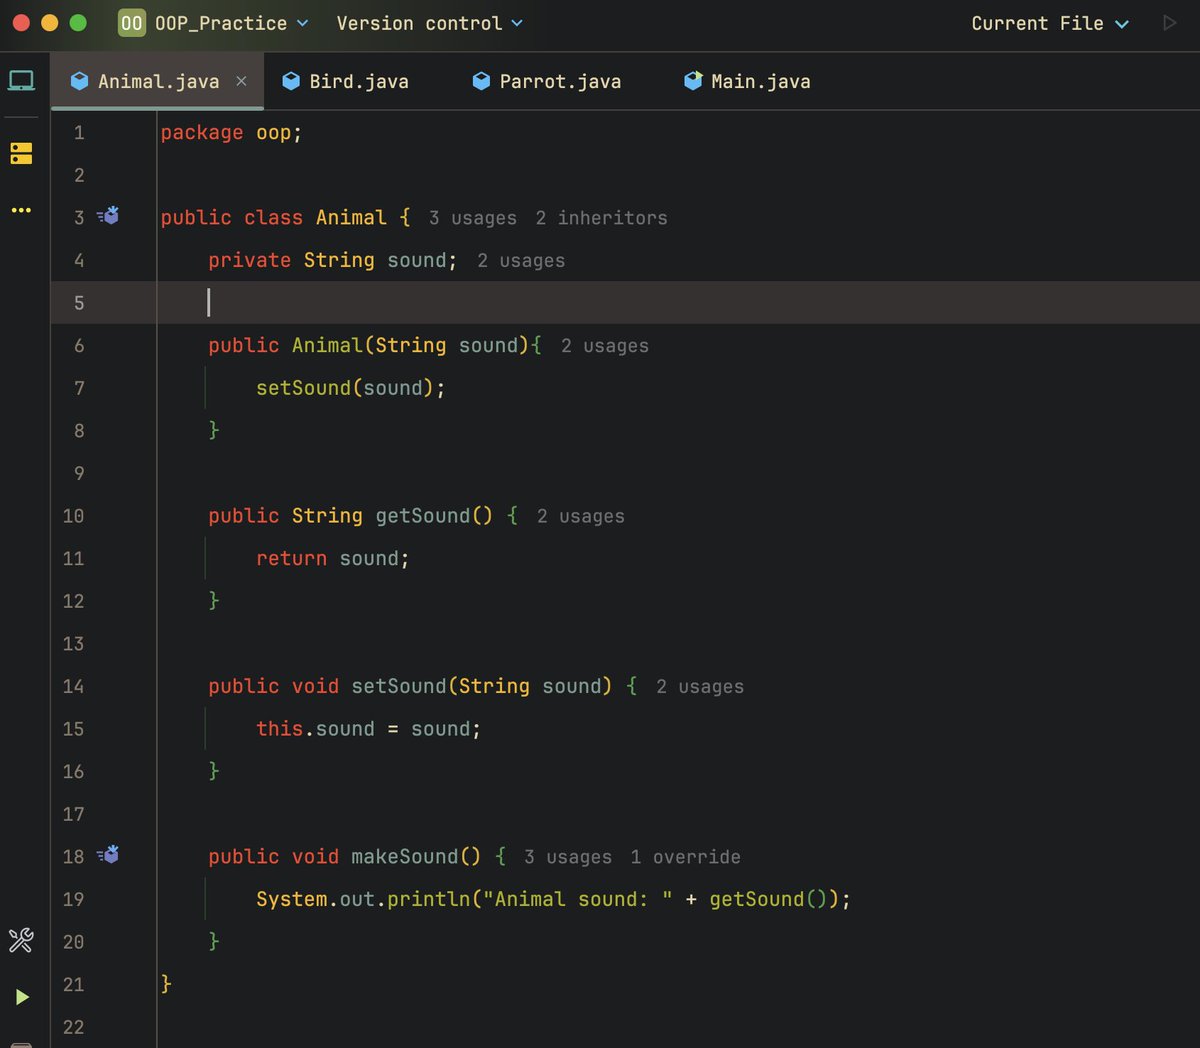
Task: Click '2 usages' hint on getSound method
Action: [x=581, y=517]
